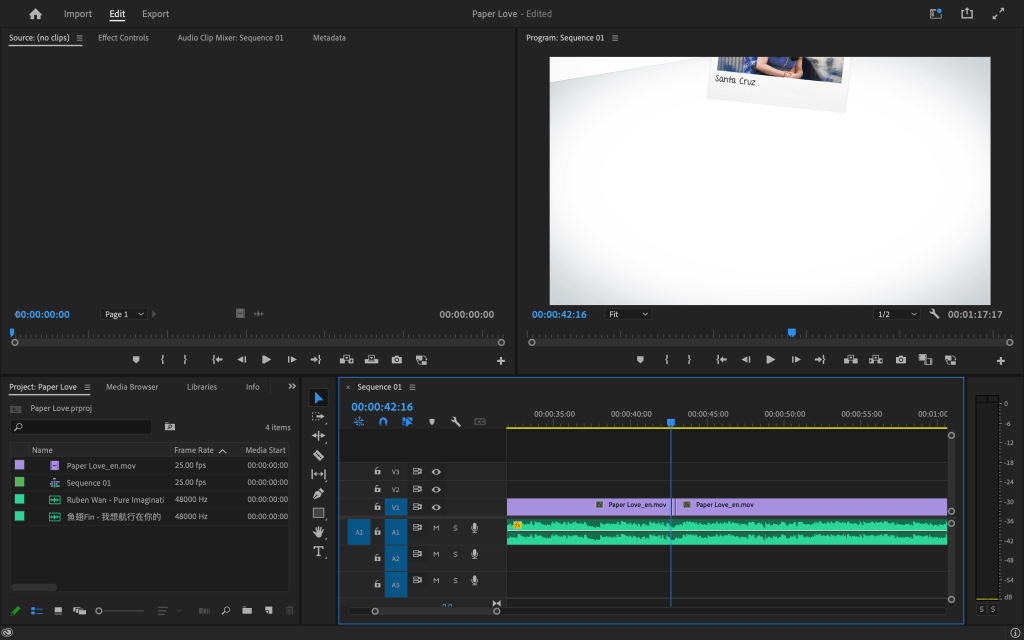Image resolution: width=1024 pixels, height=640 pixels.
Task: Select the Pen tool
Action: 319,493
